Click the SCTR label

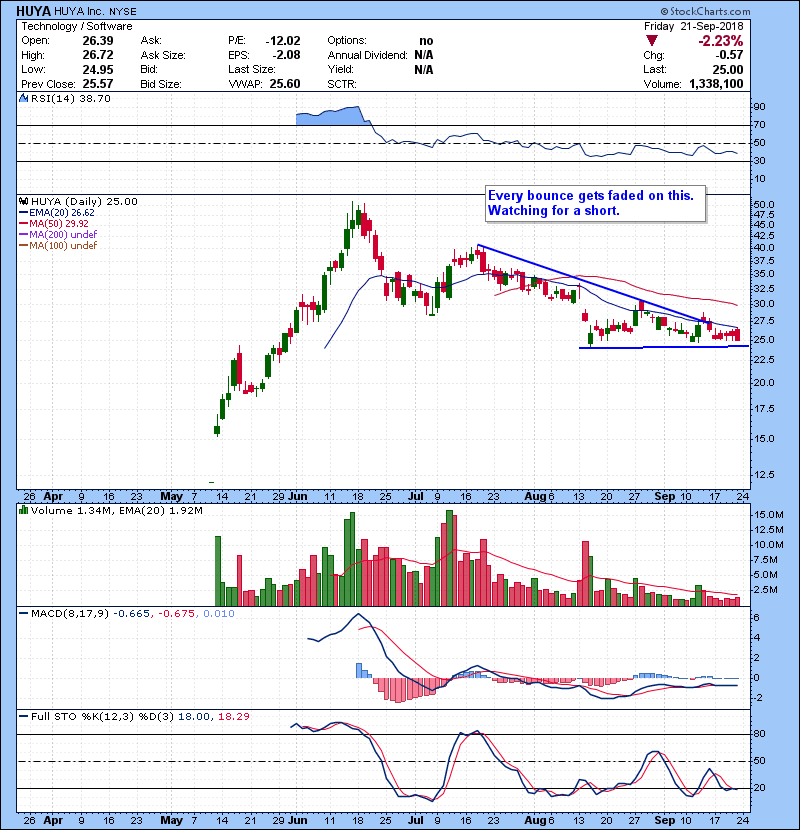coord(341,84)
